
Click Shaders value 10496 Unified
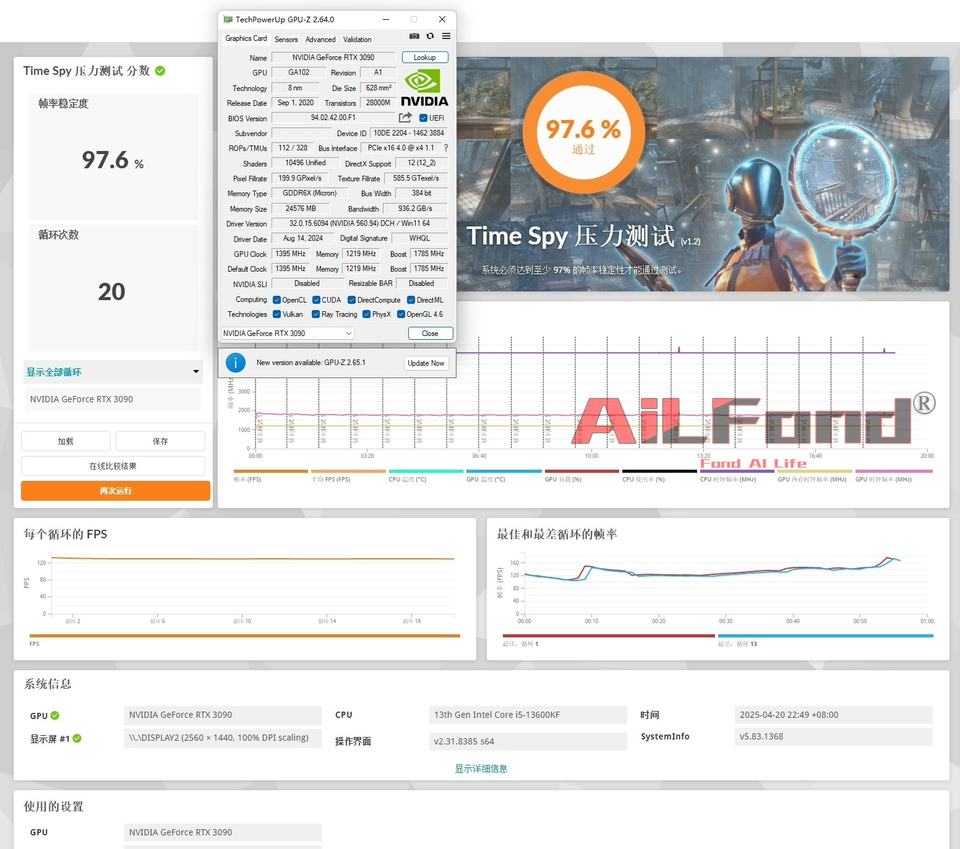coord(305,163)
